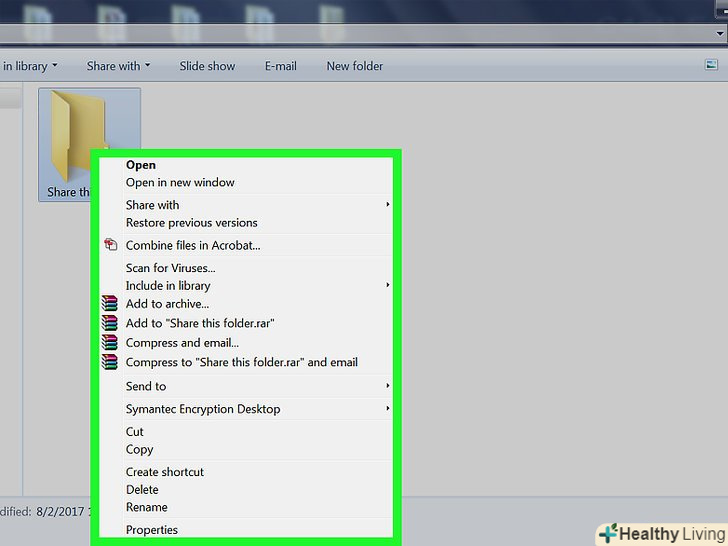Open Properties from the context menu
Viewport: 728px width, 546px height.
pos(246,530)
